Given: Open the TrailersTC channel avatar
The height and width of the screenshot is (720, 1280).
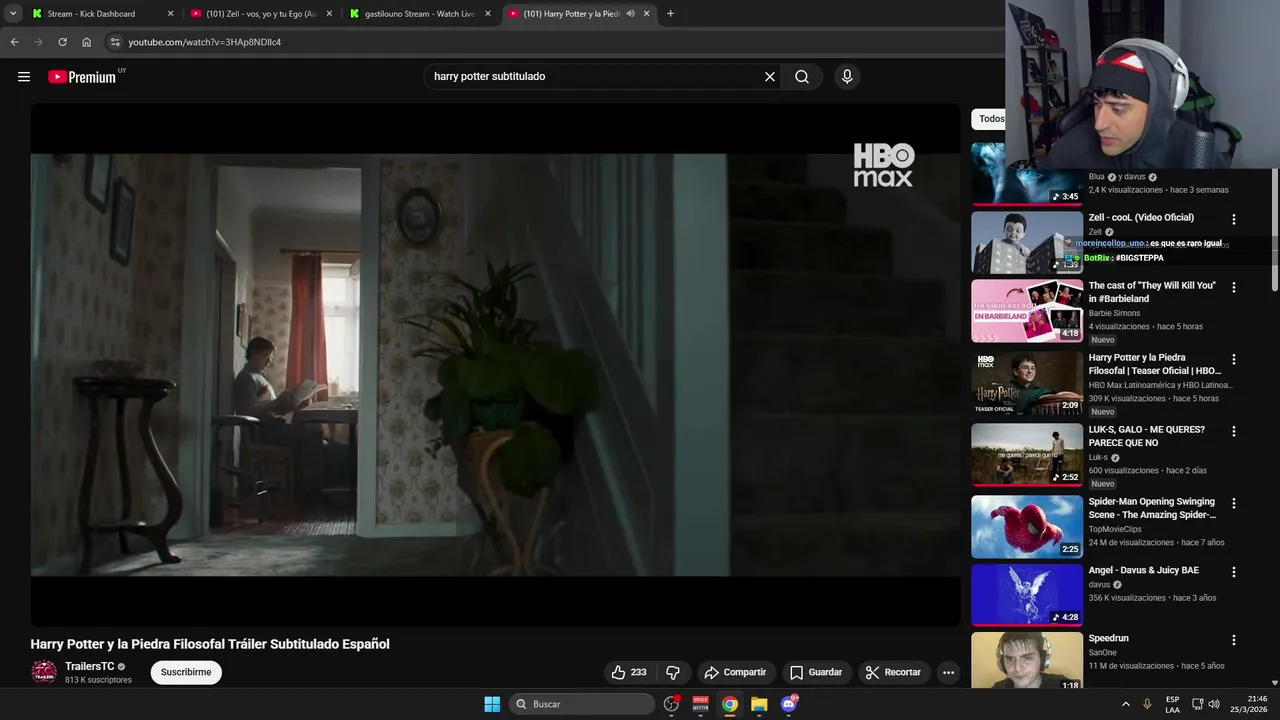Looking at the screenshot, I should tap(44, 672).
